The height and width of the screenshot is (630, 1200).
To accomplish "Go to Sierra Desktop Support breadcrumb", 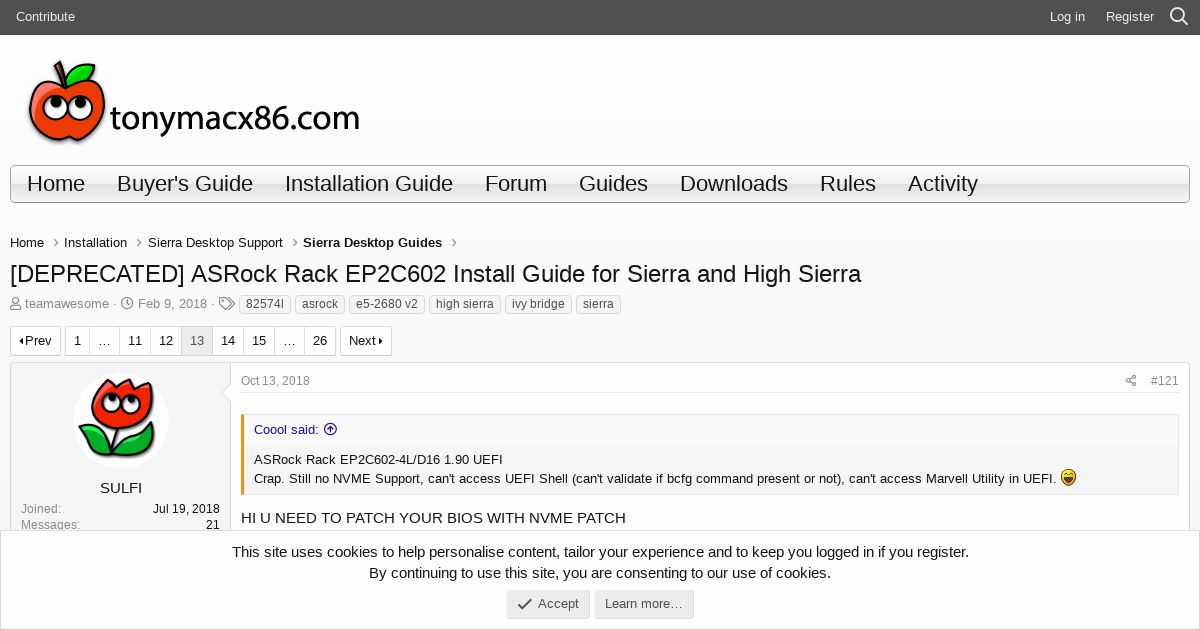I will point(215,243).
